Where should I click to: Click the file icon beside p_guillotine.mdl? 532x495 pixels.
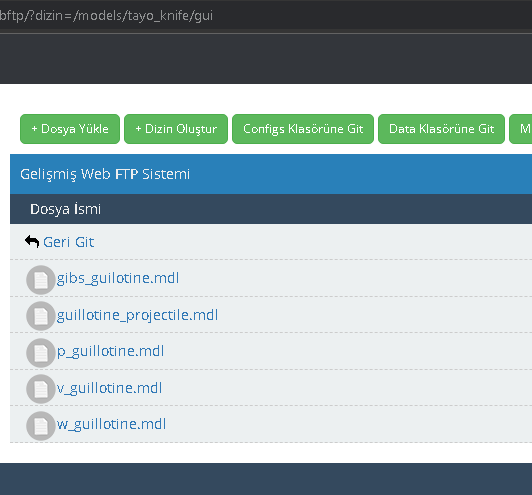coord(41,353)
